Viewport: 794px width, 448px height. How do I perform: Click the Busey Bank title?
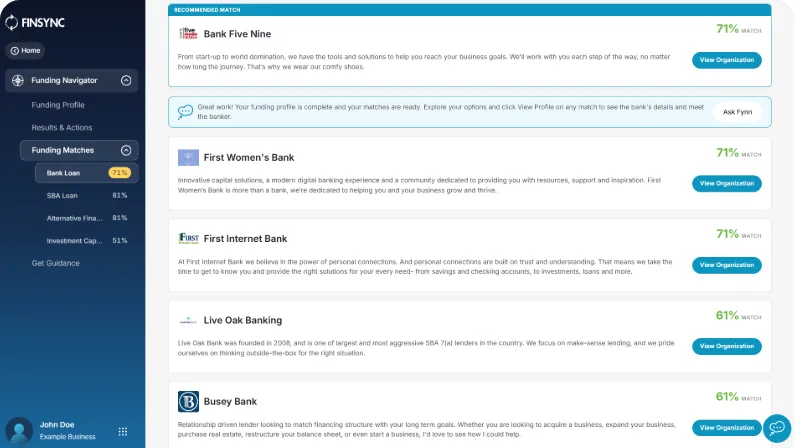(x=230, y=401)
